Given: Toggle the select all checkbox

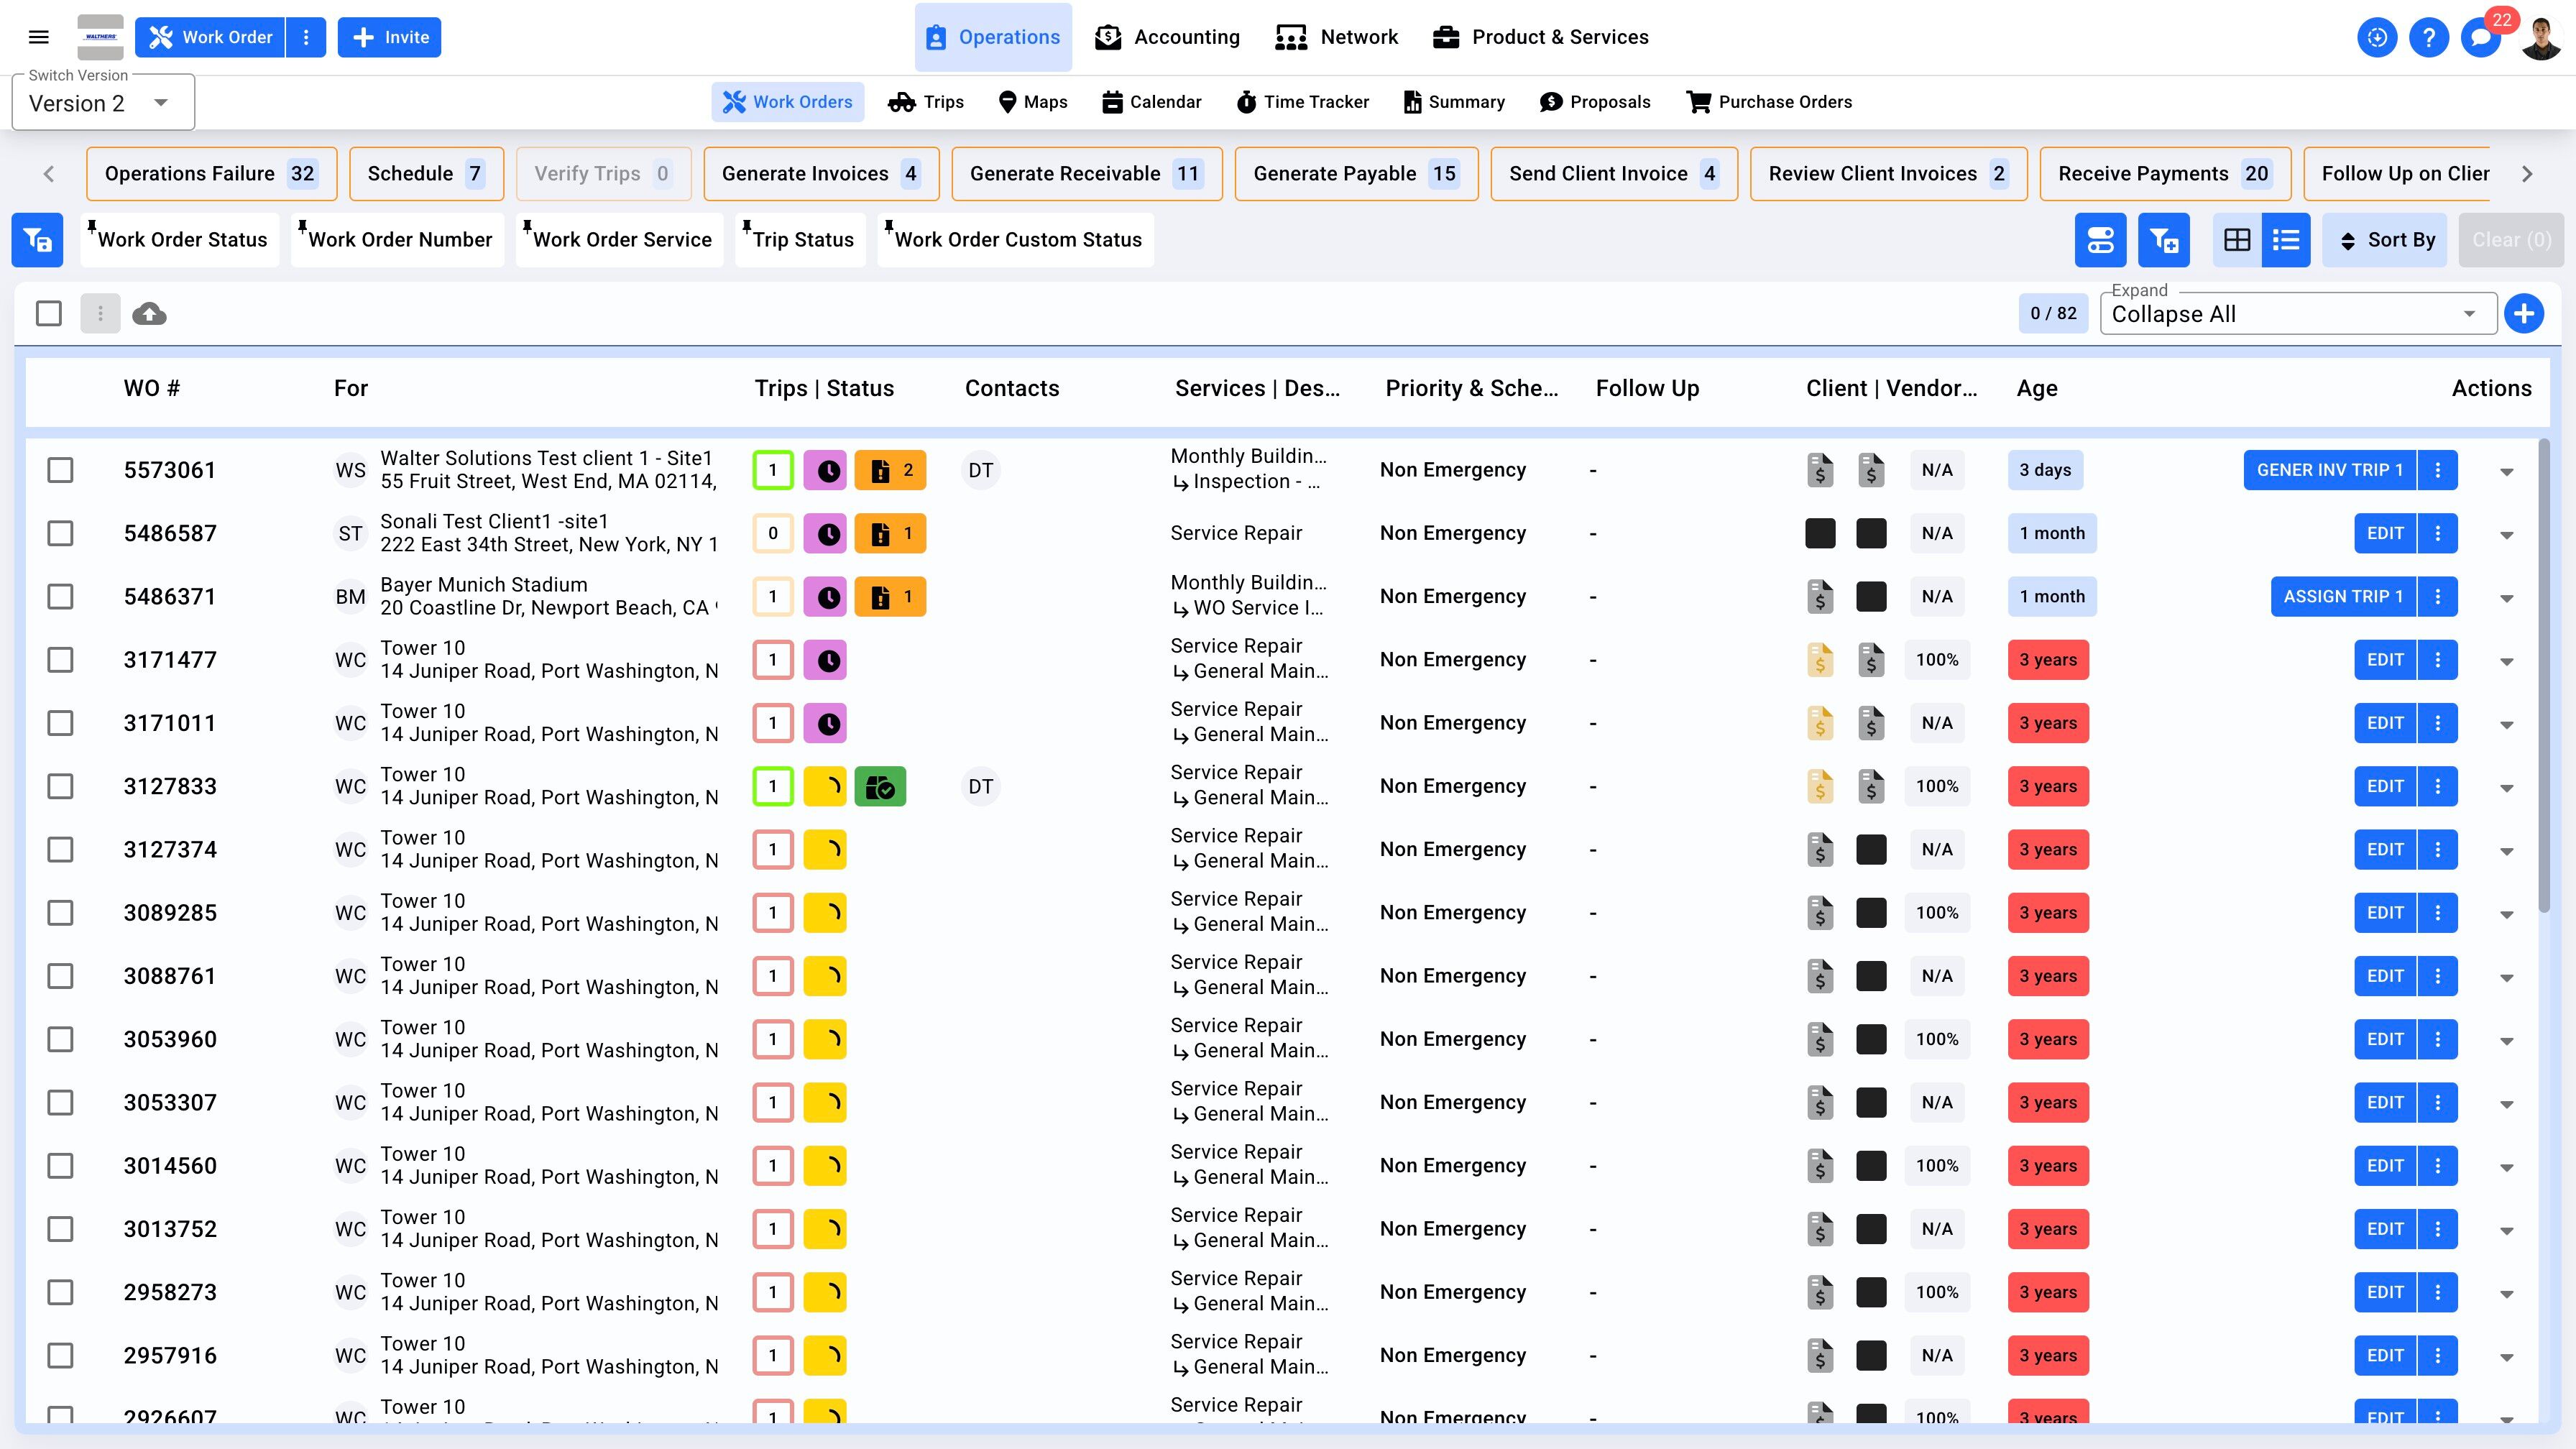Looking at the screenshot, I should pyautogui.click(x=49, y=314).
